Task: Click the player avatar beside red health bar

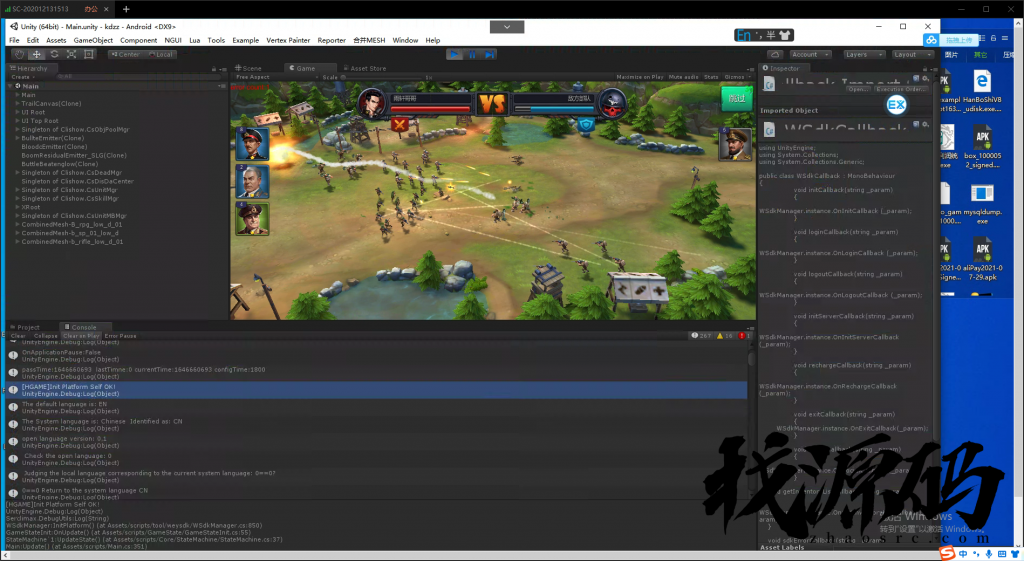Action: [x=372, y=103]
